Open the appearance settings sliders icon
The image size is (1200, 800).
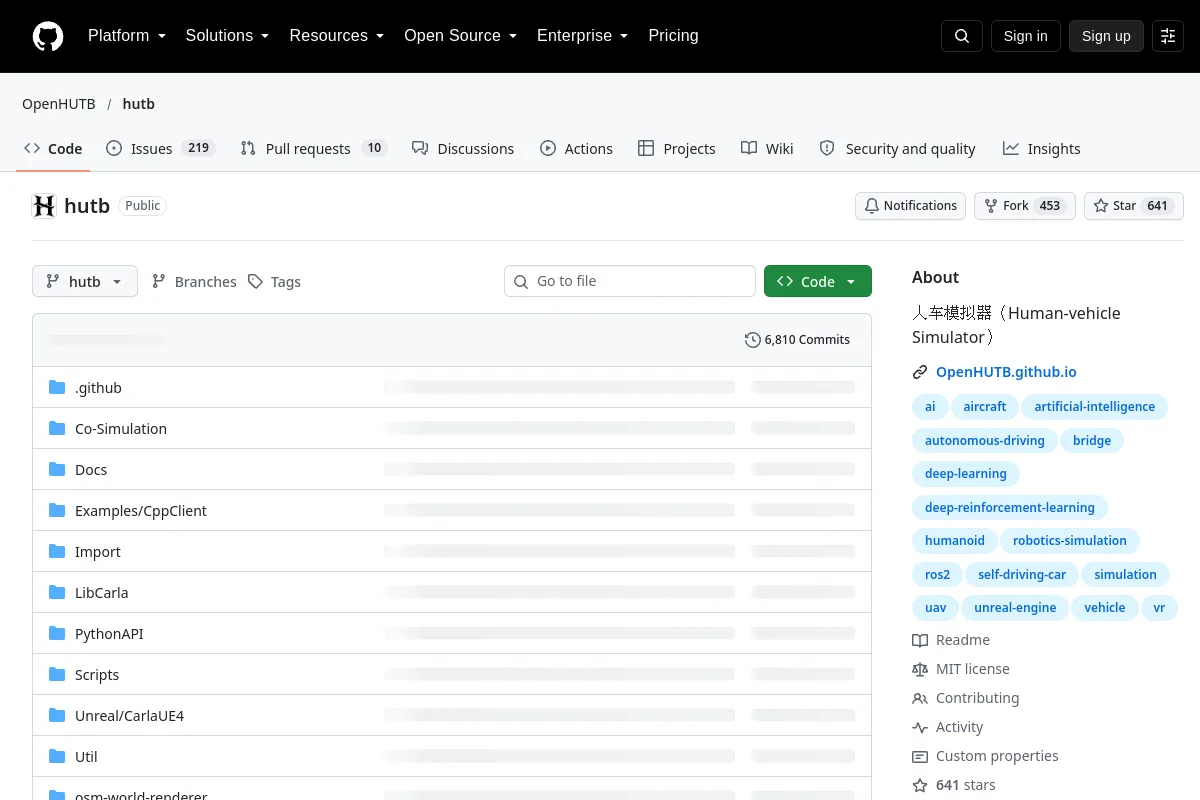[1168, 36]
